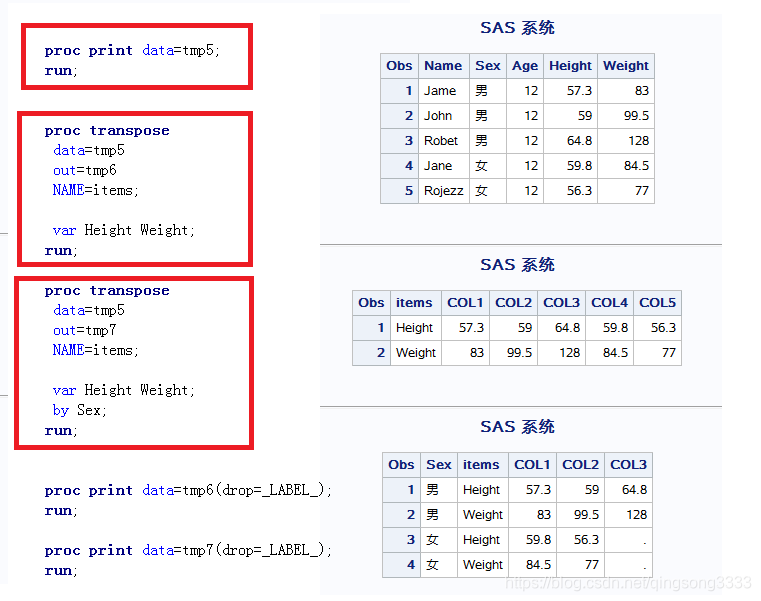Click "Sex" header beside the items header
Screen dimensions: 761x601
439,465
